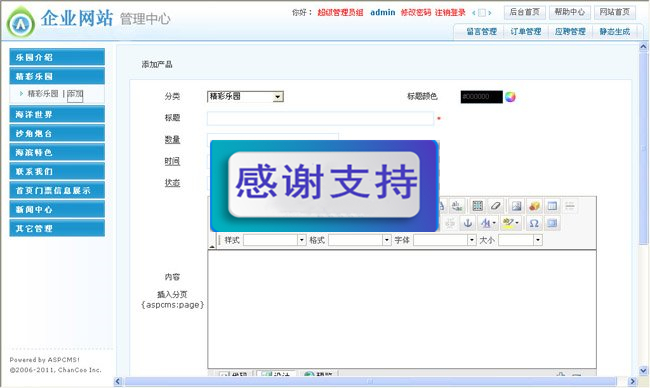The width and height of the screenshot is (650, 388).
Task: Open 其它管理 in the sidebar
Action: [x=57, y=228]
